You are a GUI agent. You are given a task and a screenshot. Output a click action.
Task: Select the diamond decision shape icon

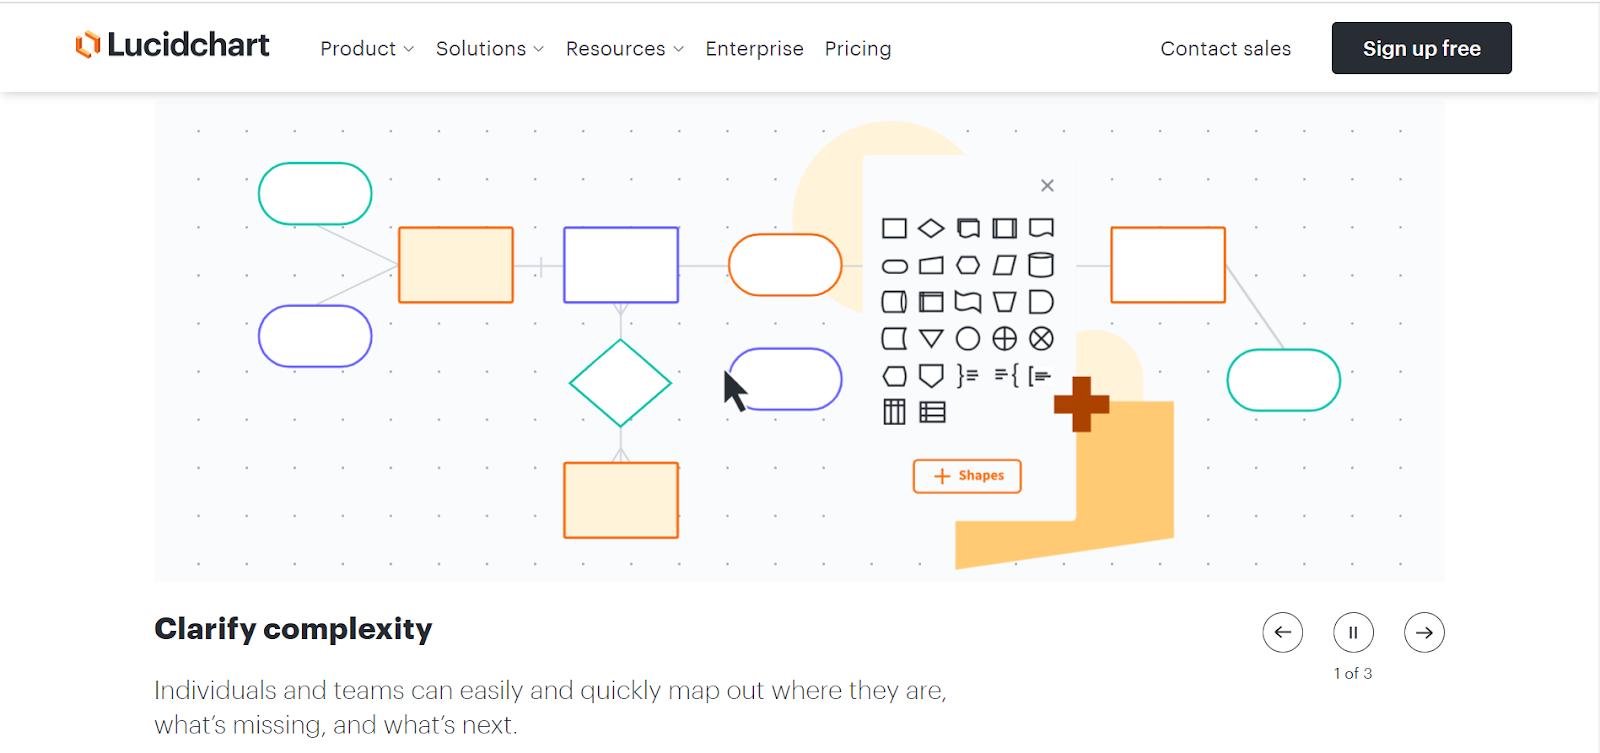coord(930,227)
